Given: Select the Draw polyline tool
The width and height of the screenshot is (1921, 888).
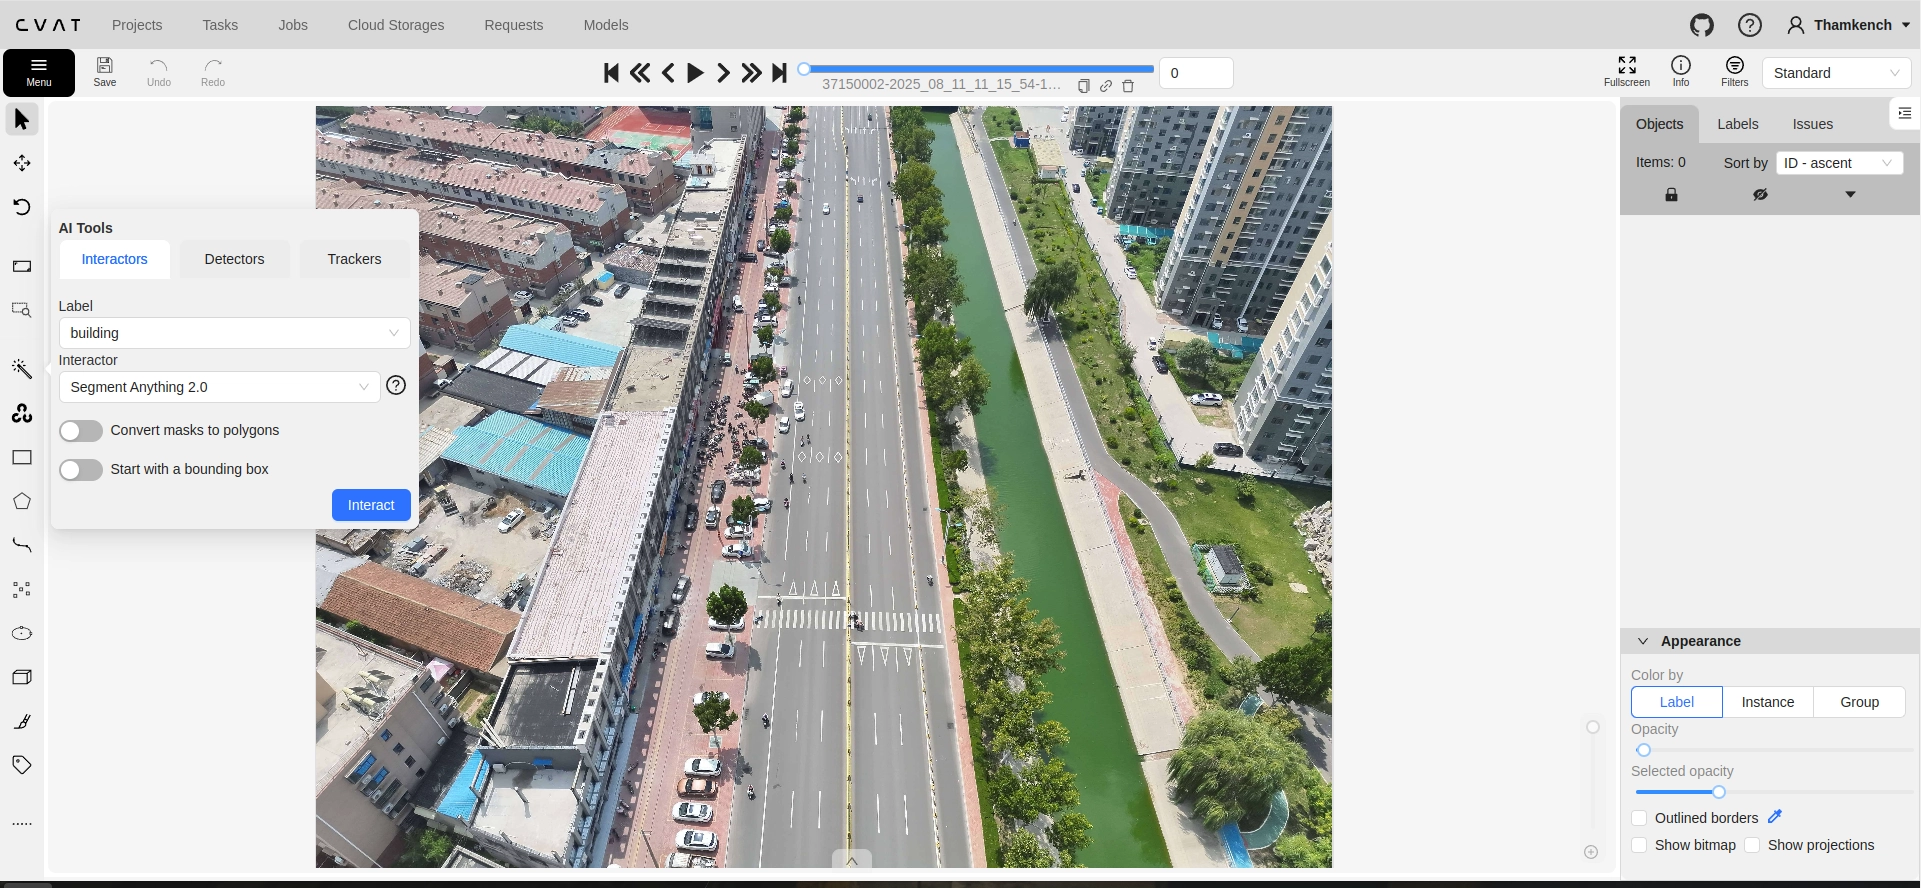Looking at the screenshot, I should click(22, 545).
